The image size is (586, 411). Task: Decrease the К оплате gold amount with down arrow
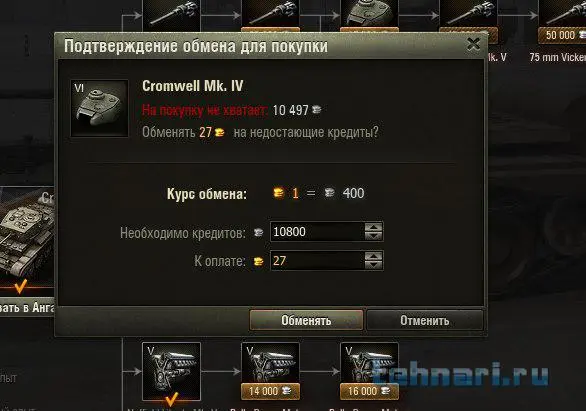(x=373, y=265)
